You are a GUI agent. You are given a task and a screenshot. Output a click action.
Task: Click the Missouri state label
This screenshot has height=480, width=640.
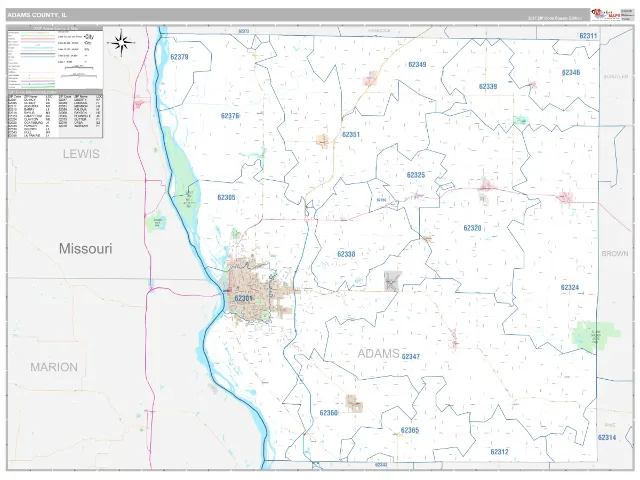click(x=85, y=248)
